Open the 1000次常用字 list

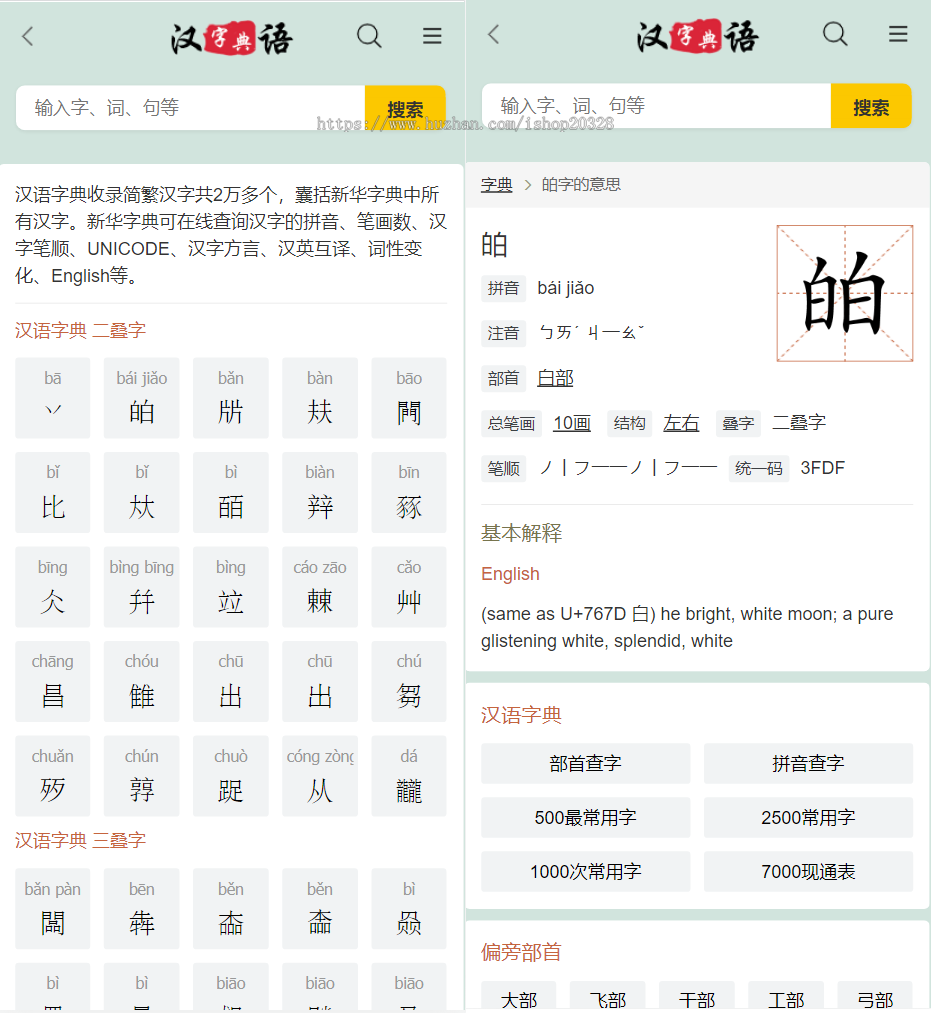(x=585, y=872)
